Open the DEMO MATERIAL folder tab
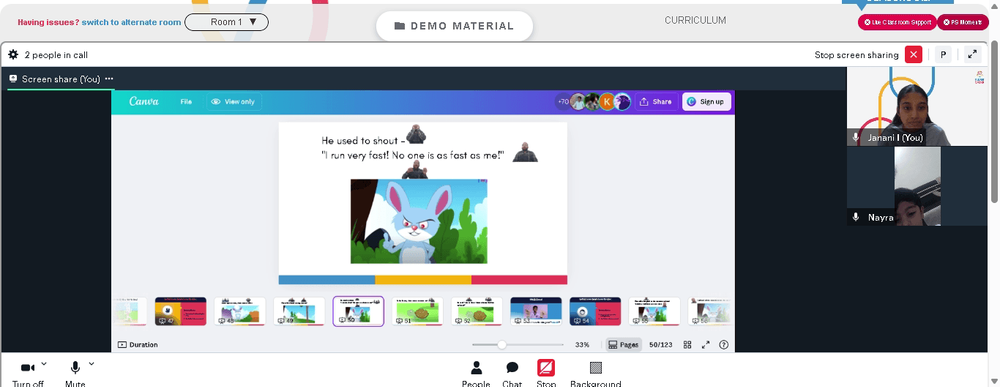Screen dimensions: 1000x387 point(454,26)
